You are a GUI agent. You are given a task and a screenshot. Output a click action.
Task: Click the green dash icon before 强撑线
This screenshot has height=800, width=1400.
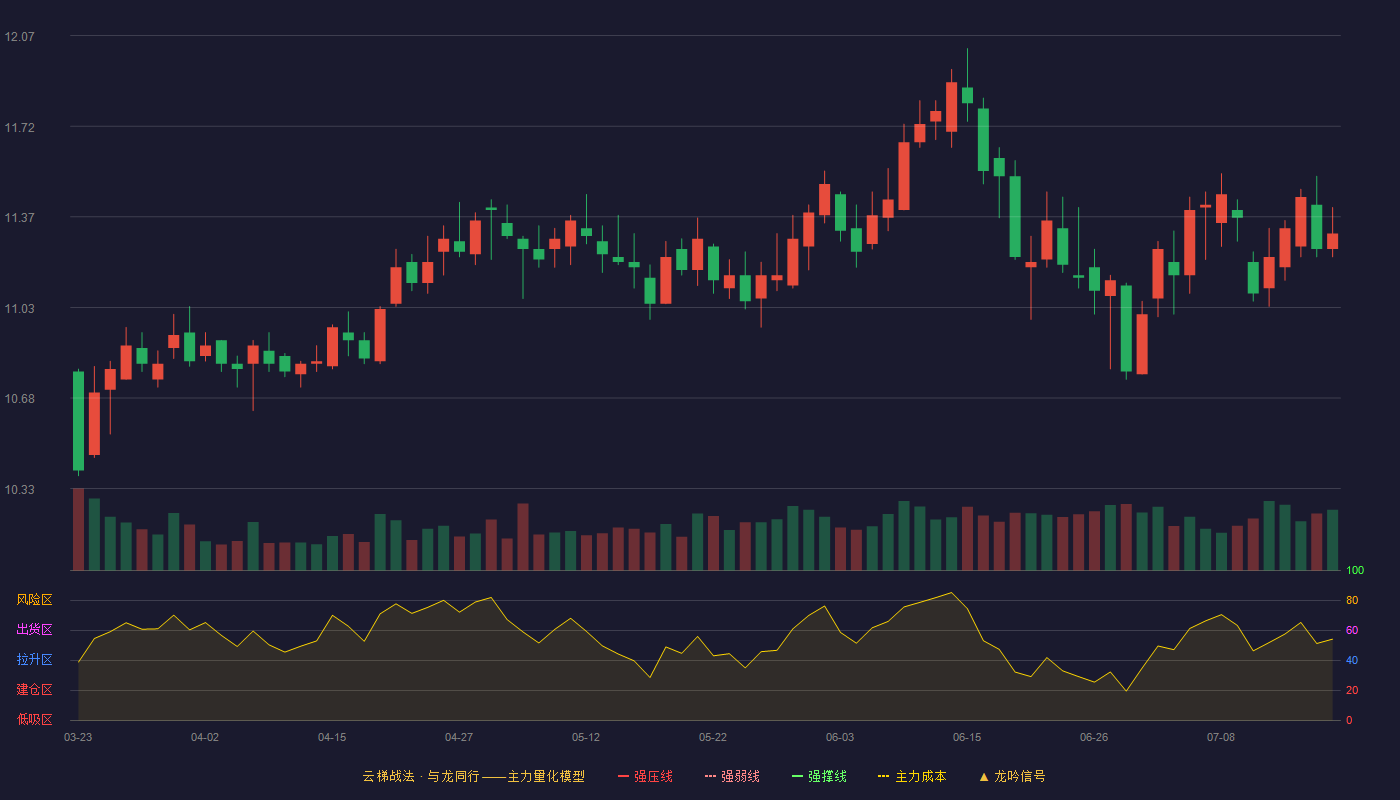point(798,776)
